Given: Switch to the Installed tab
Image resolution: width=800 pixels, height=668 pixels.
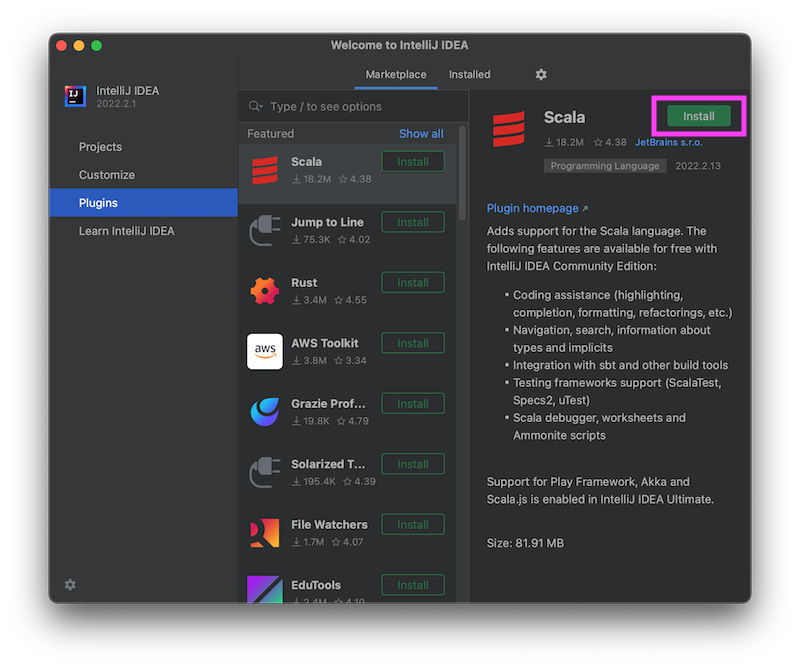Looking at the screenshot, I should coord(469,75).
